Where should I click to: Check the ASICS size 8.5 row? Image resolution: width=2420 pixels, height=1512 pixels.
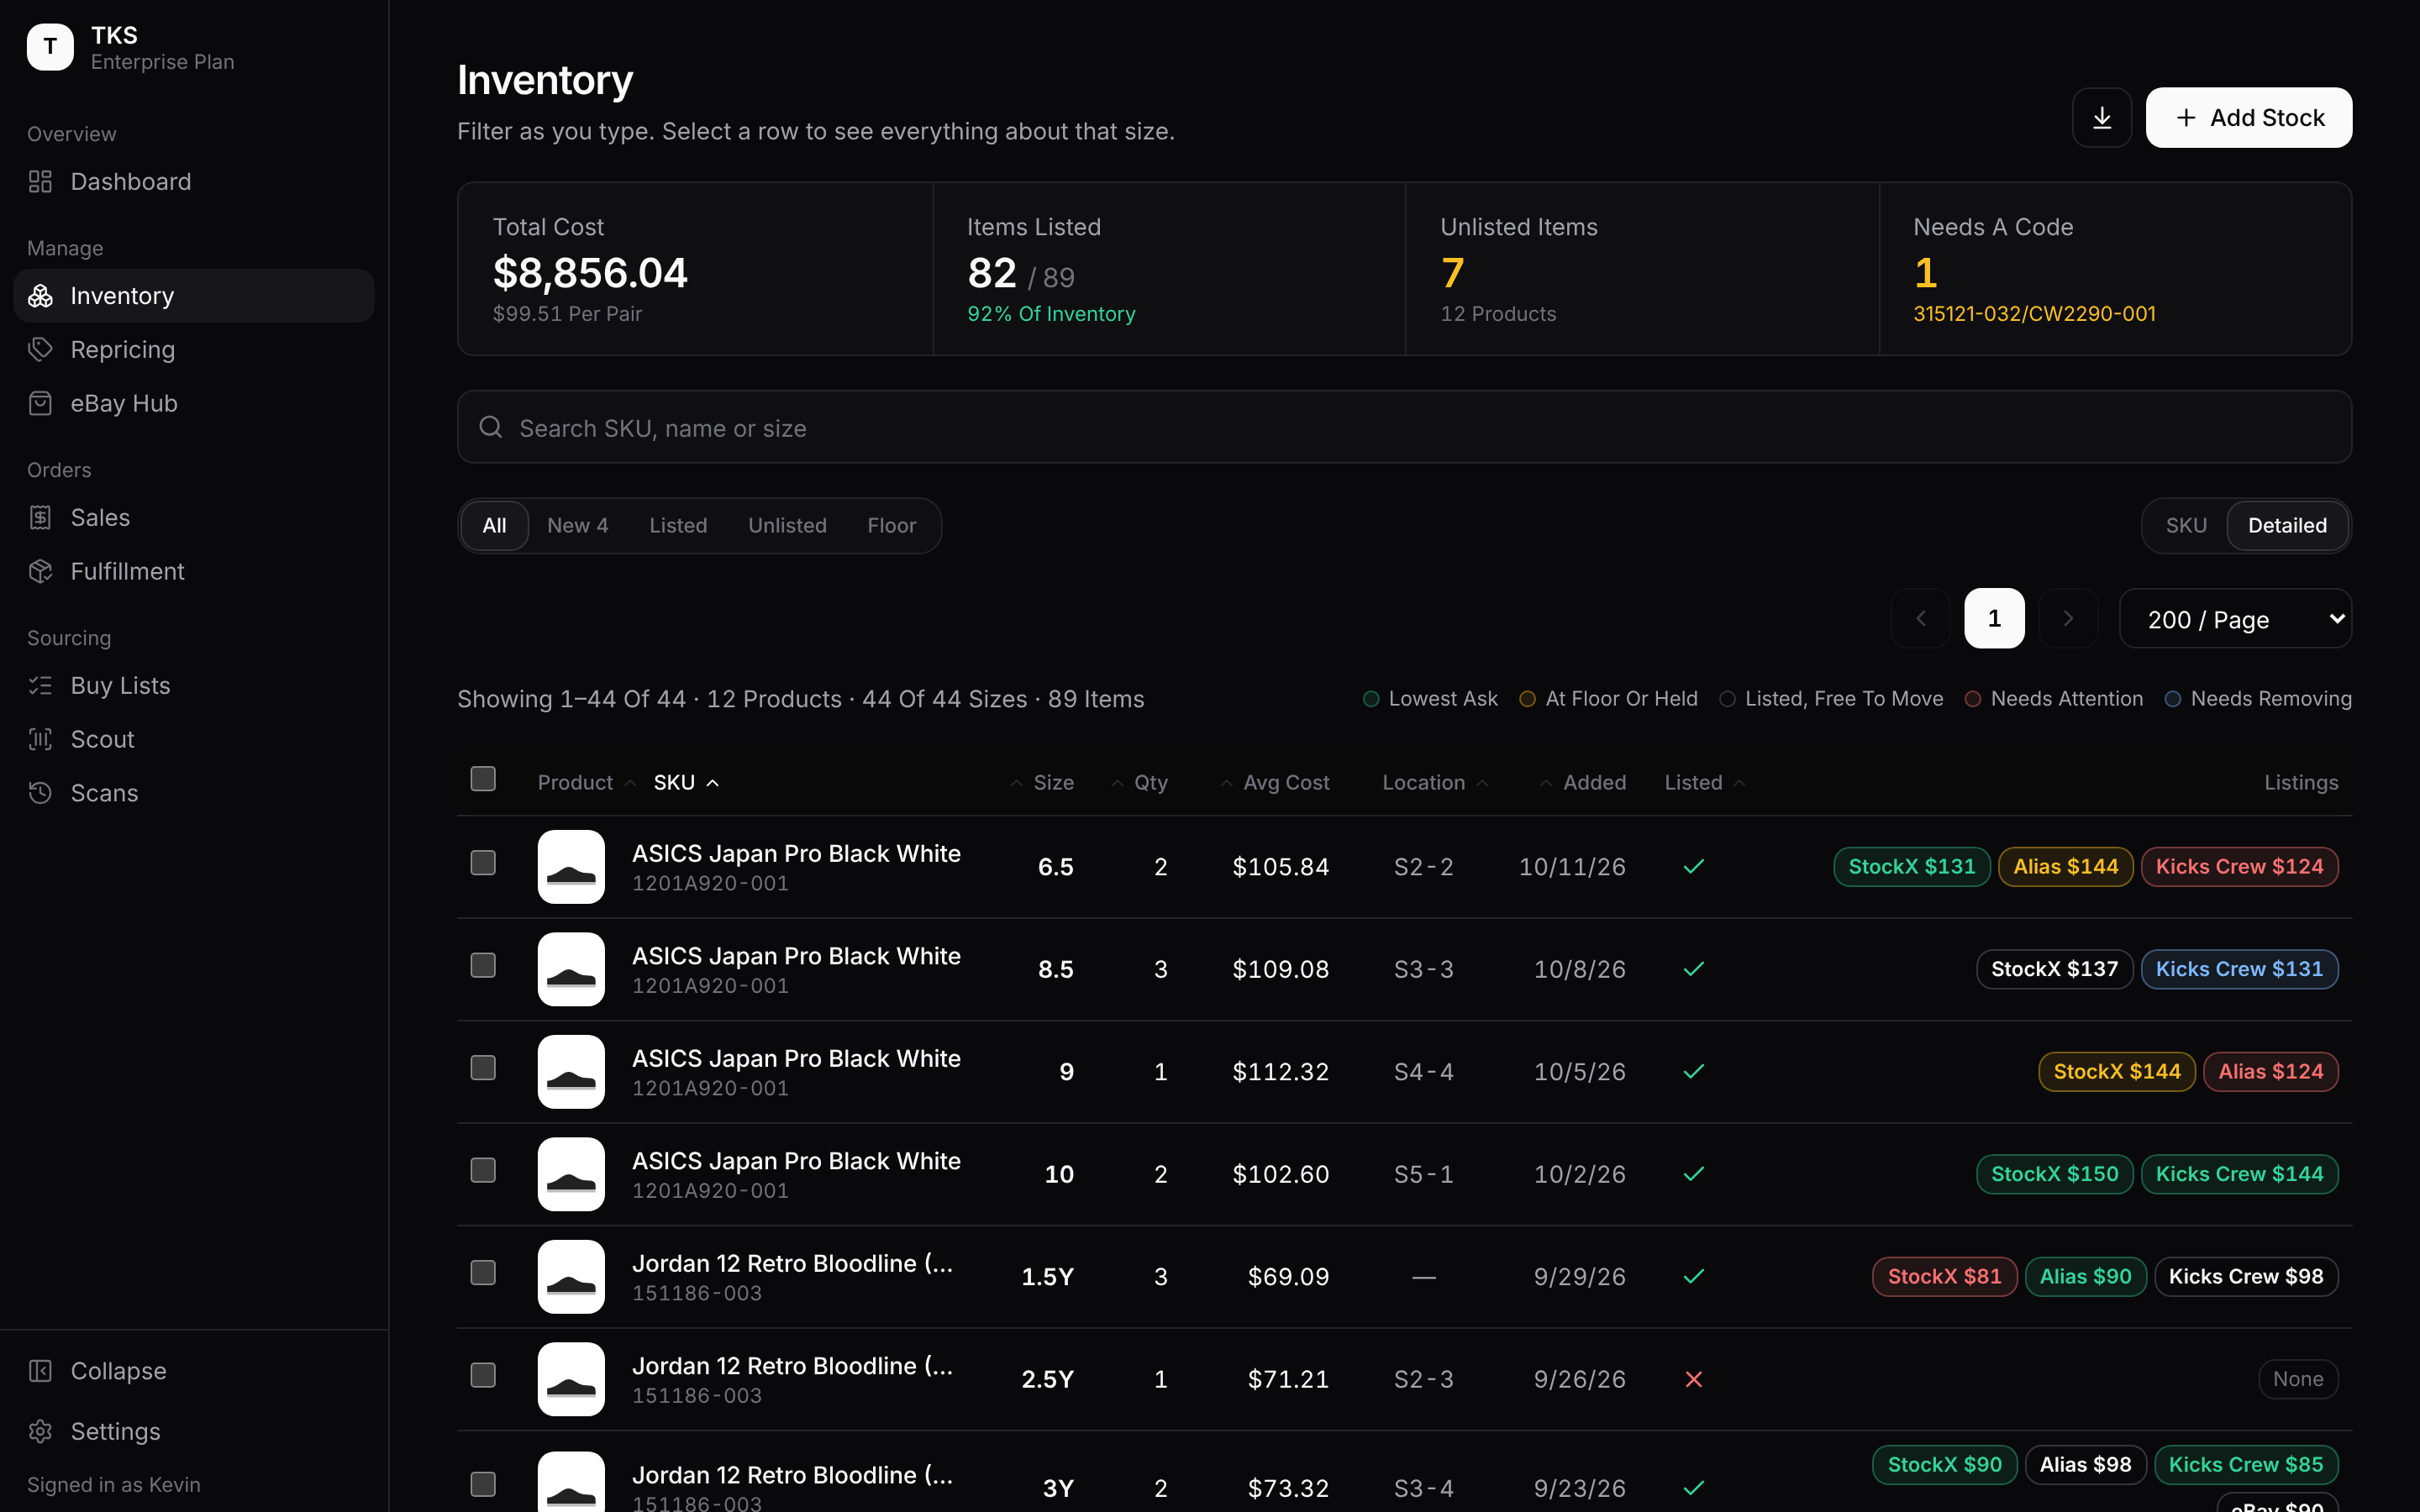click(483, 965)
